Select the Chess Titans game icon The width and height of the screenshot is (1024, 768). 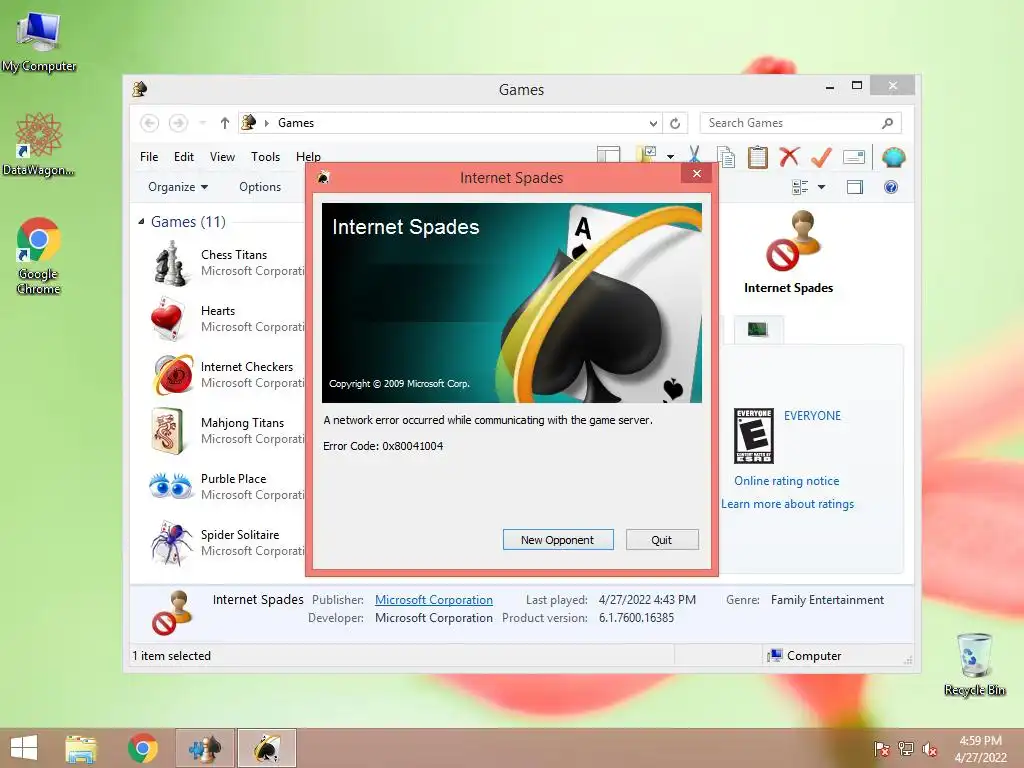point(171,263)
